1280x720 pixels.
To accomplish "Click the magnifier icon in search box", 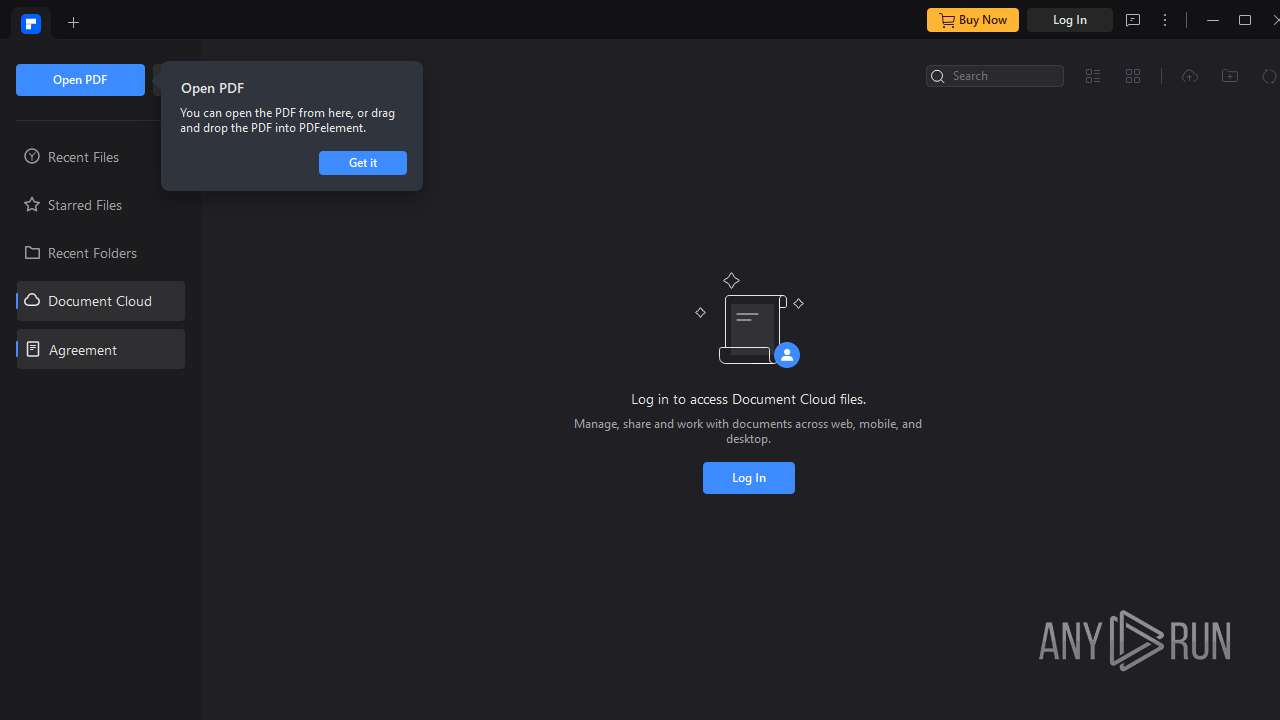I will 938,76.
